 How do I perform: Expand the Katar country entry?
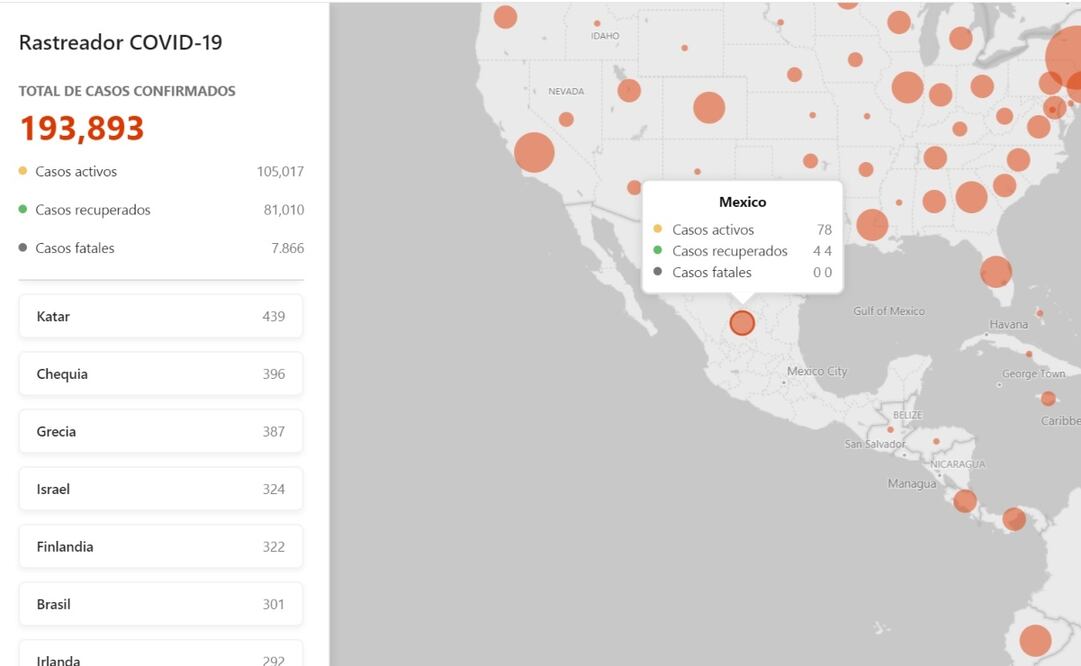point(160,316)
